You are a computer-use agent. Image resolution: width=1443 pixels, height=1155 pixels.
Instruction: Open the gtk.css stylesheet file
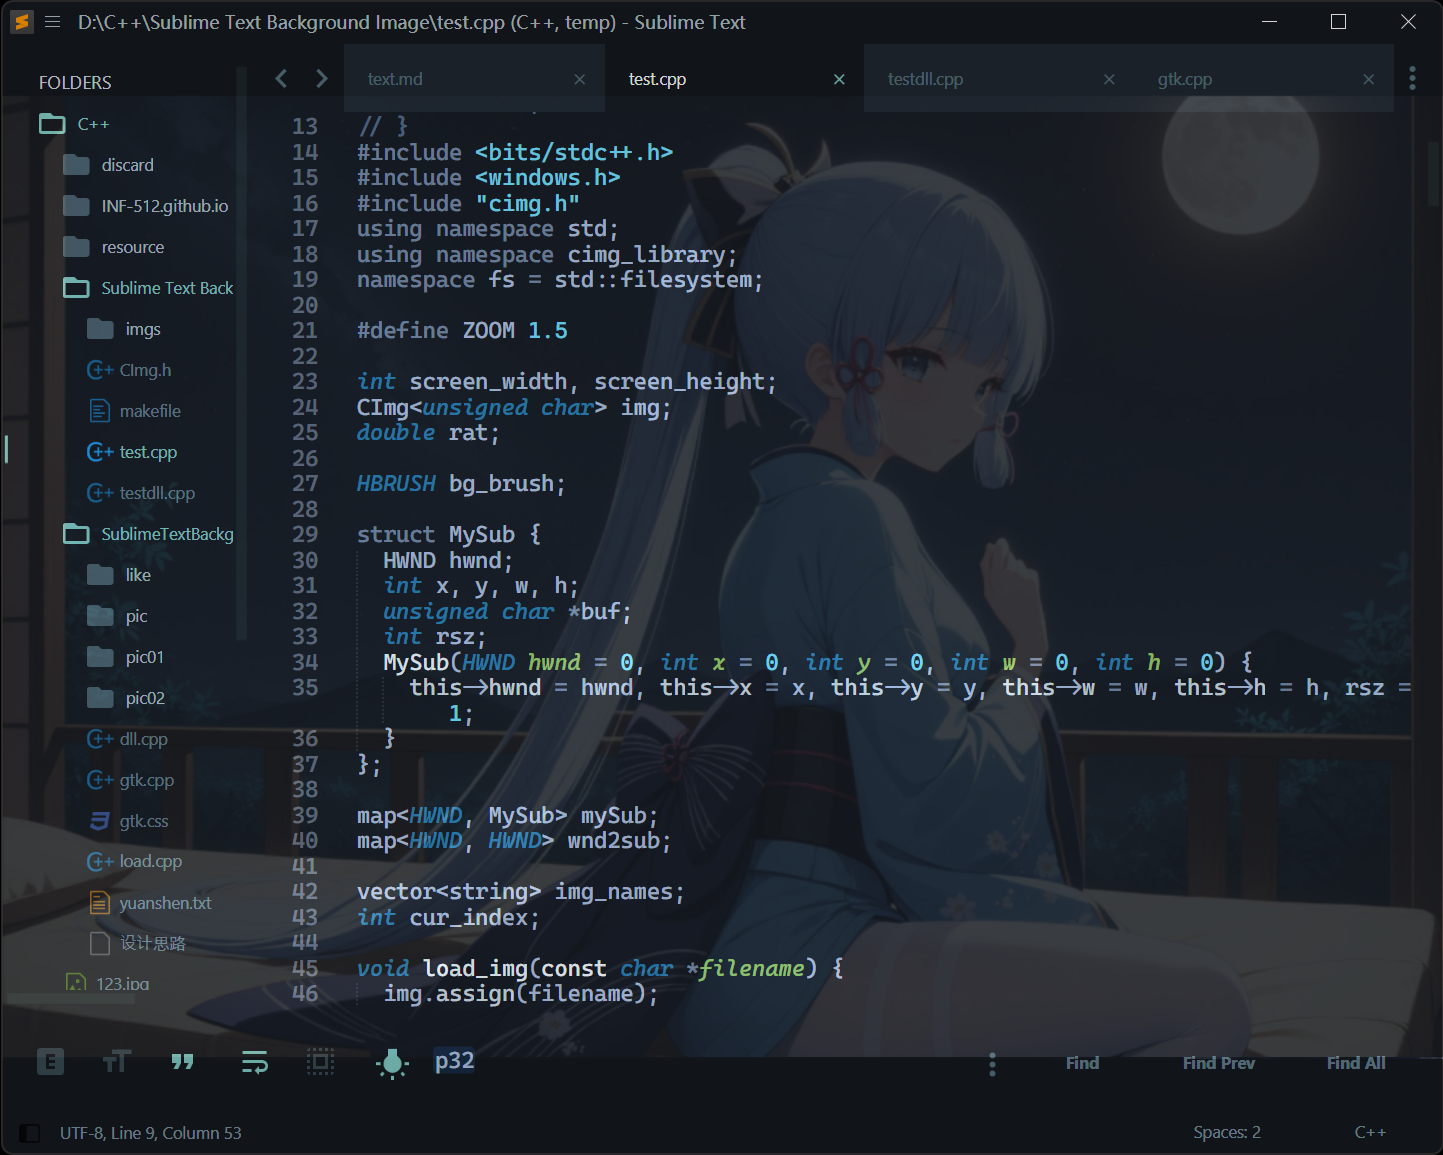[x=144, y=821]
